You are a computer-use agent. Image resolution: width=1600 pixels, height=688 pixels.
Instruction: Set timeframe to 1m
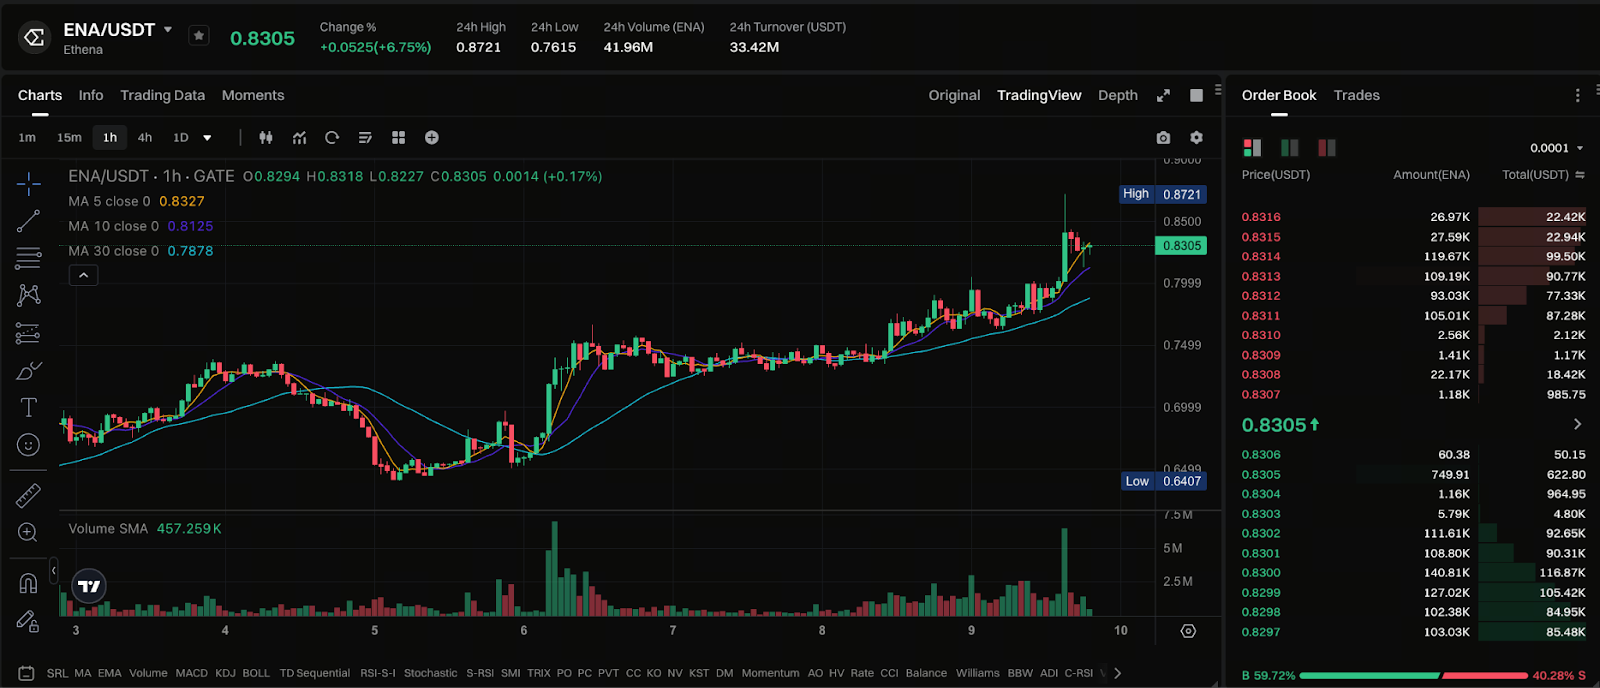click(x=27, y=138)
